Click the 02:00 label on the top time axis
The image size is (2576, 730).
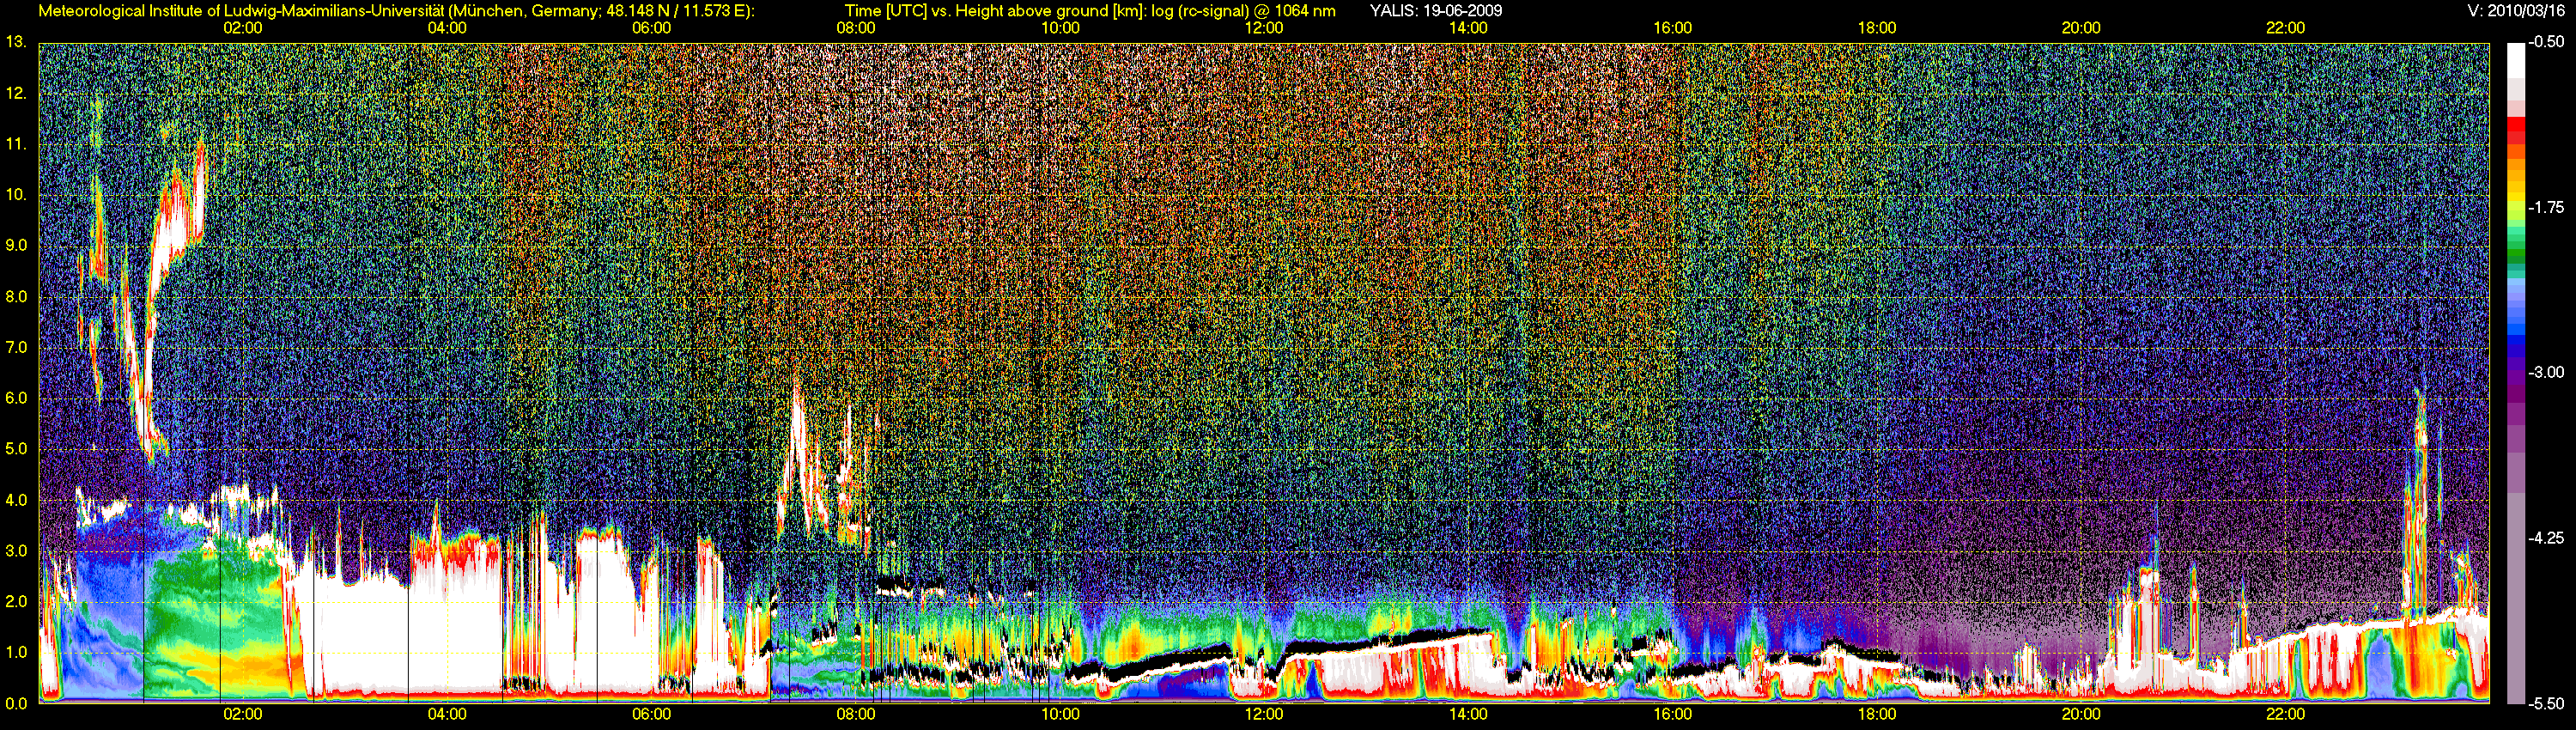click(242, 28)
